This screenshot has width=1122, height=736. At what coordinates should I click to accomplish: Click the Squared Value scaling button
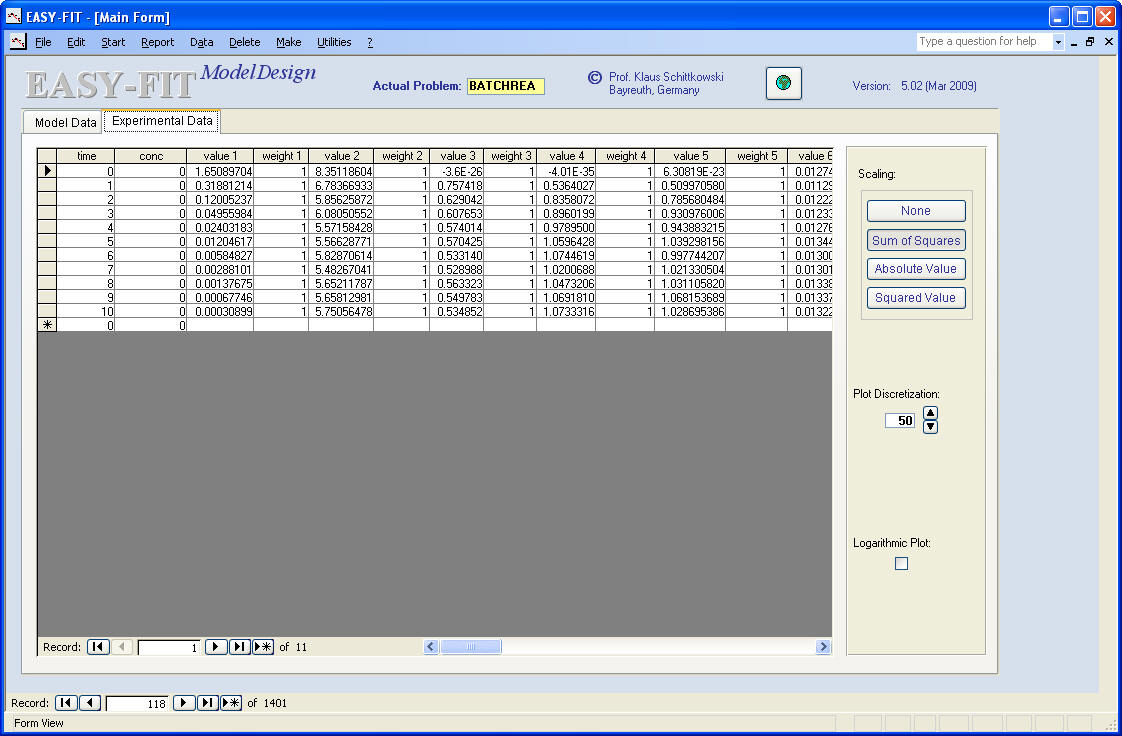pos(915,298)
